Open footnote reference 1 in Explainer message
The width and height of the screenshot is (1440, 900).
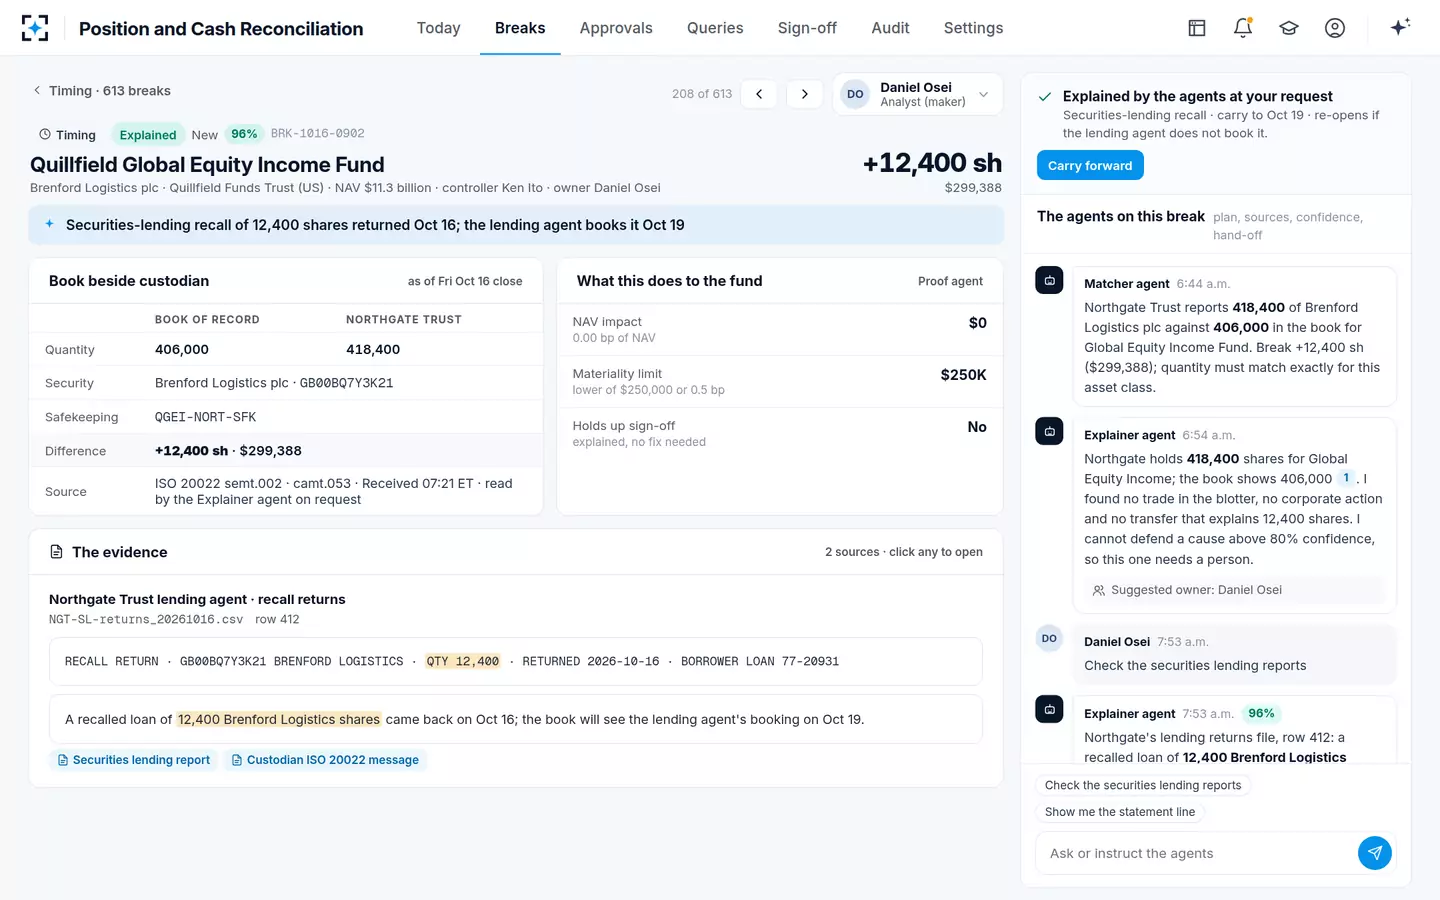tap(1346, 478)
